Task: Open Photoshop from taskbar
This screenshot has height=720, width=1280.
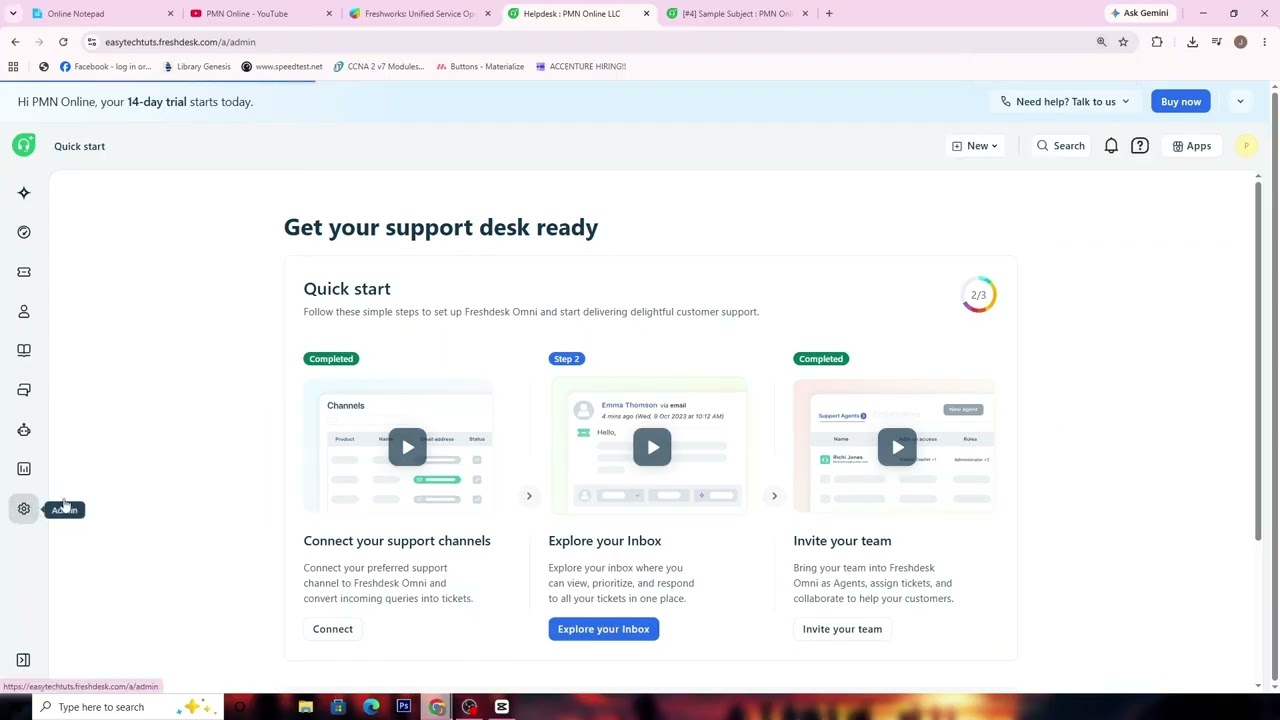Action: click(x=404, y=708)
